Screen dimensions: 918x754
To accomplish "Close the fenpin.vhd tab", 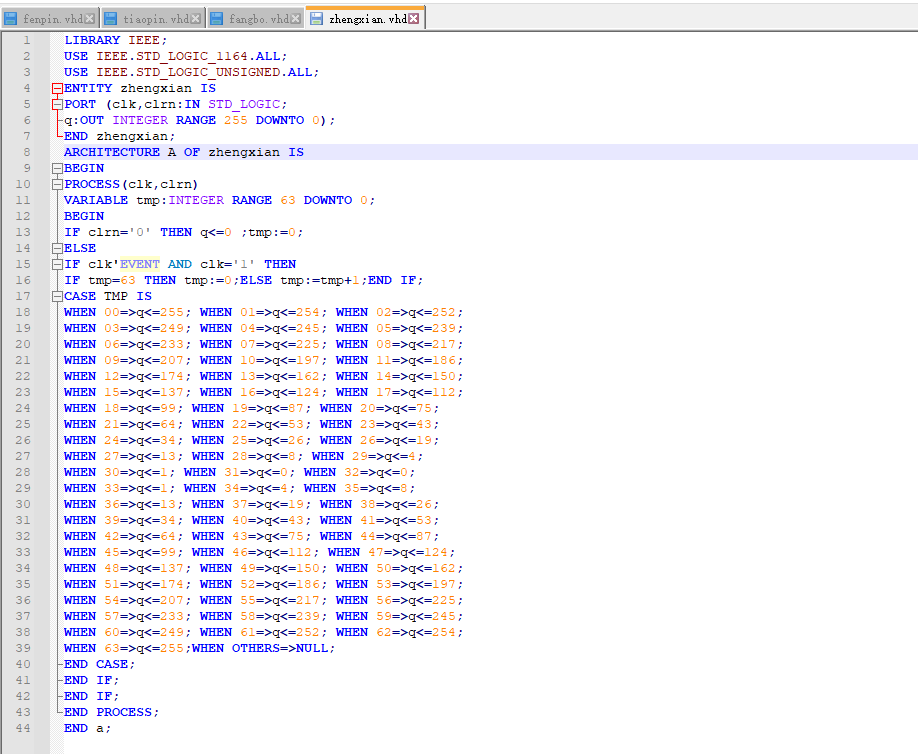I will pos(90,19).
